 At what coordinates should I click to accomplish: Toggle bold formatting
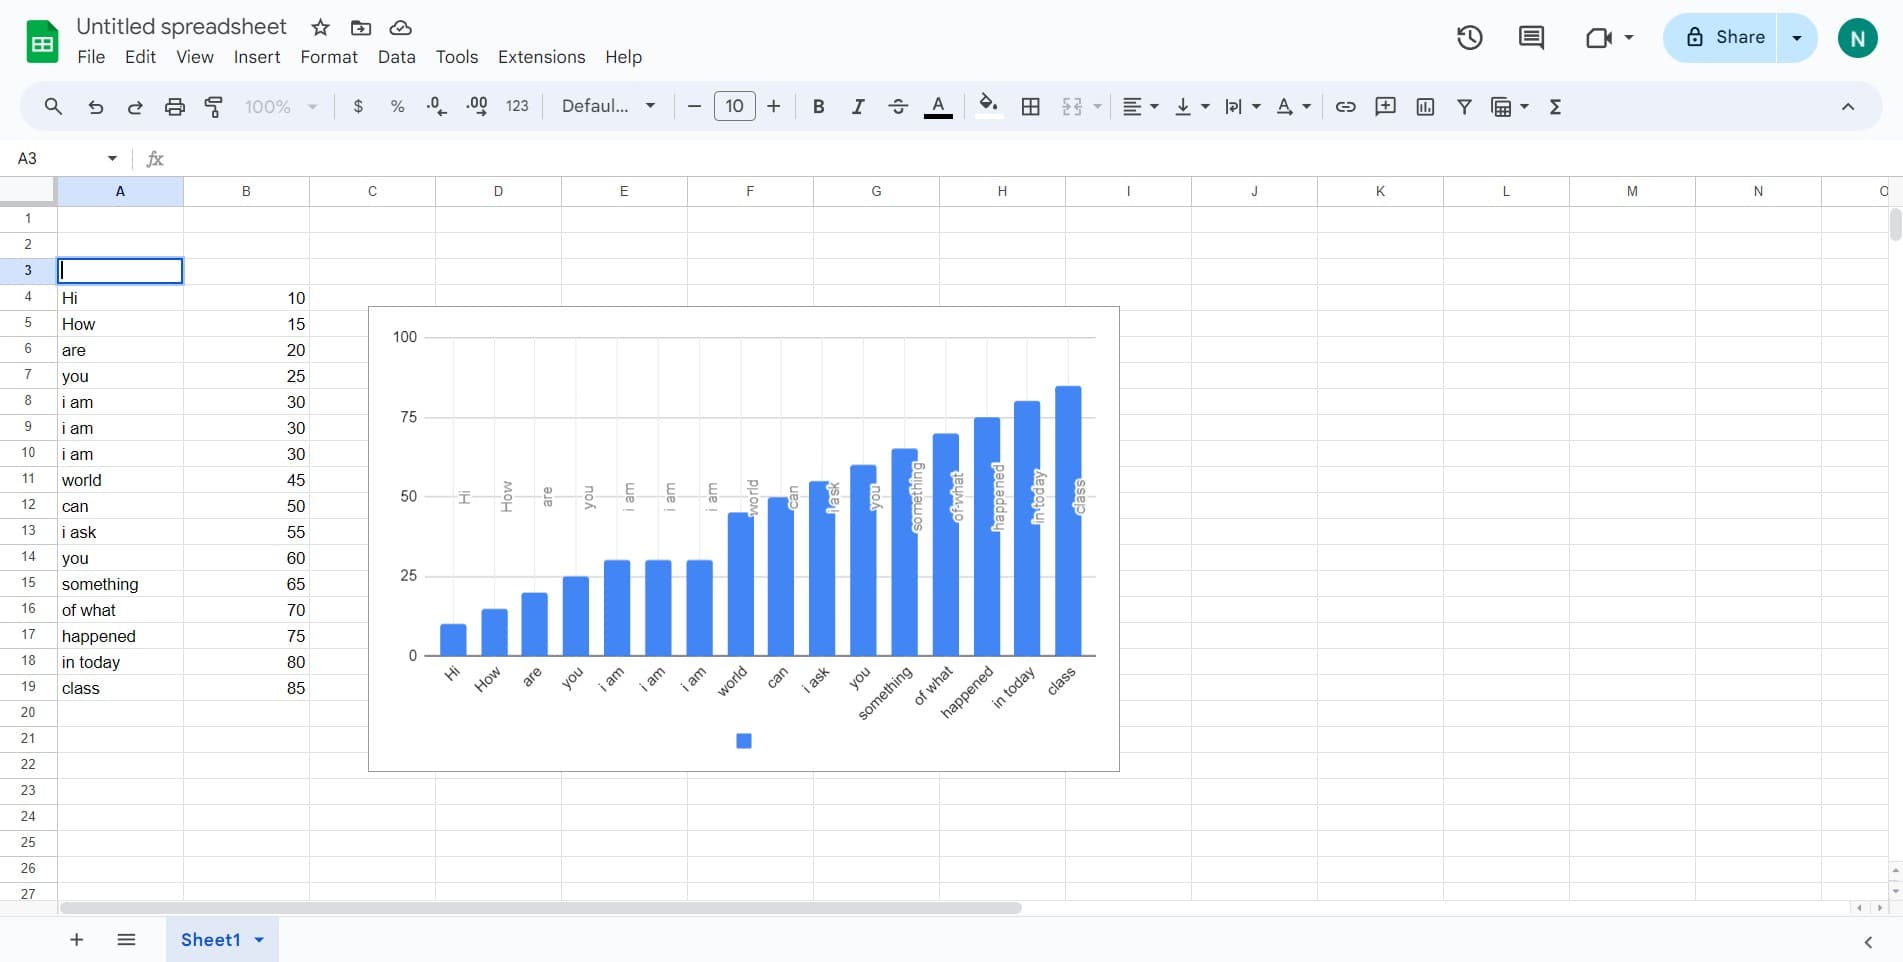(x=818, y=106)
